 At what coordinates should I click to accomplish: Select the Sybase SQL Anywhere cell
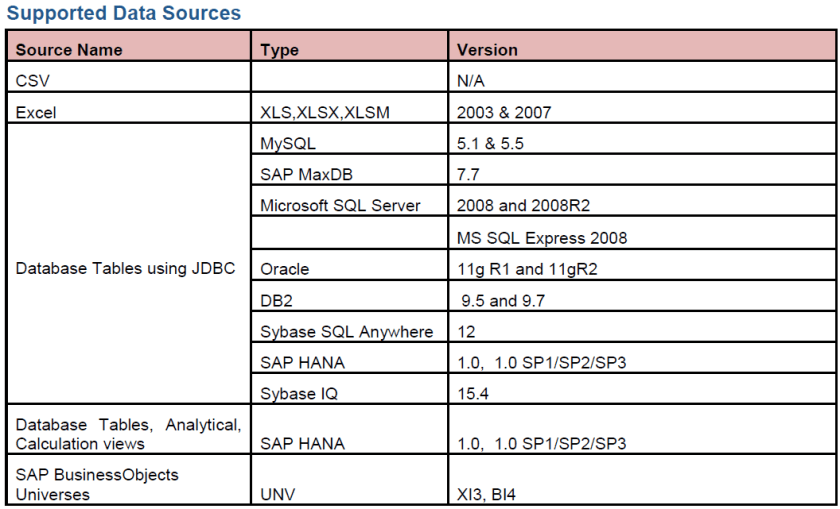(347, 331)
